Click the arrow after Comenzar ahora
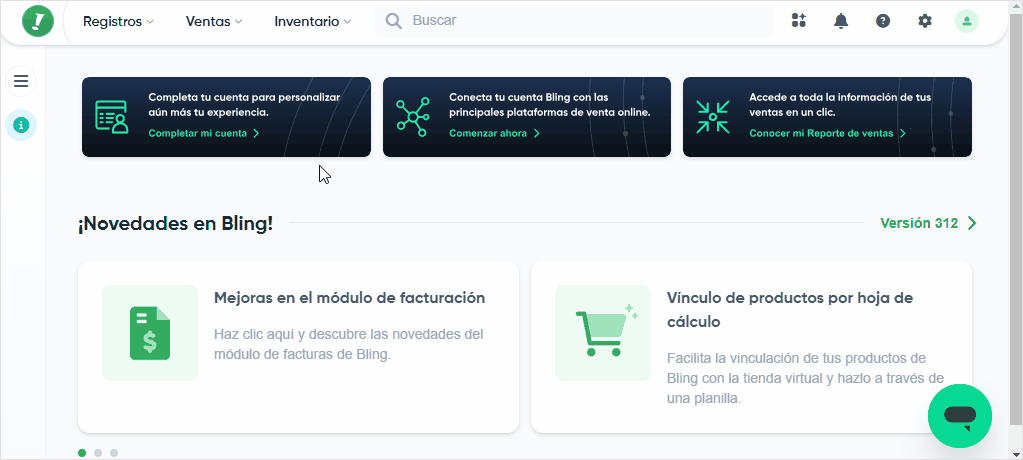 pos(537,133)
